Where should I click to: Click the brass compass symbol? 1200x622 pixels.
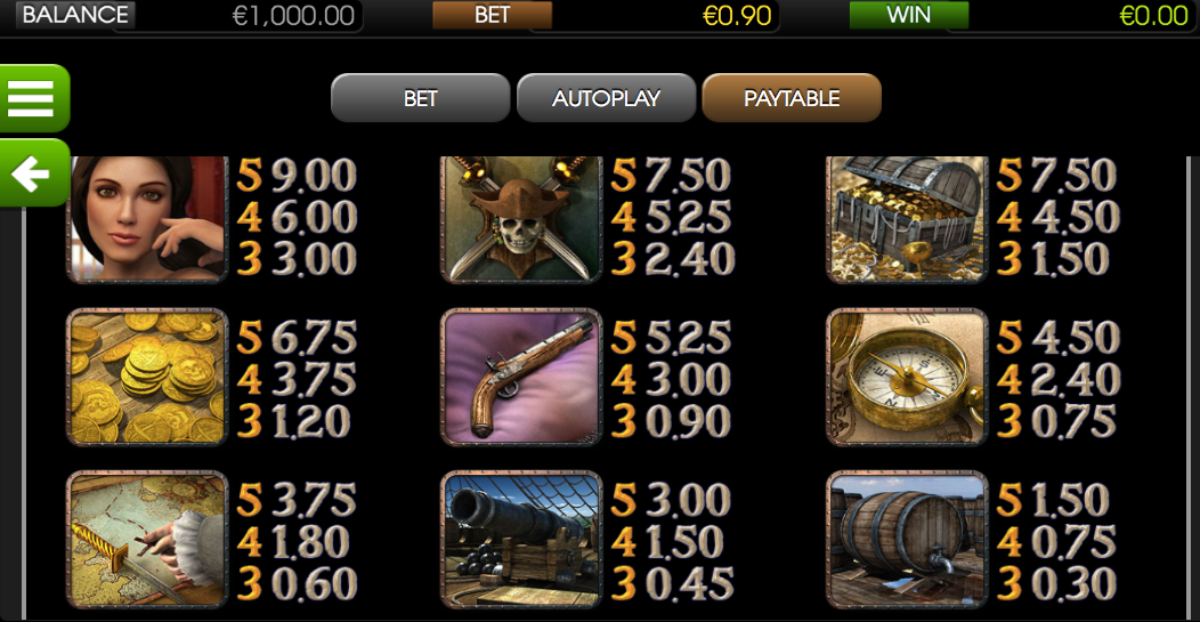coord(907,377)
